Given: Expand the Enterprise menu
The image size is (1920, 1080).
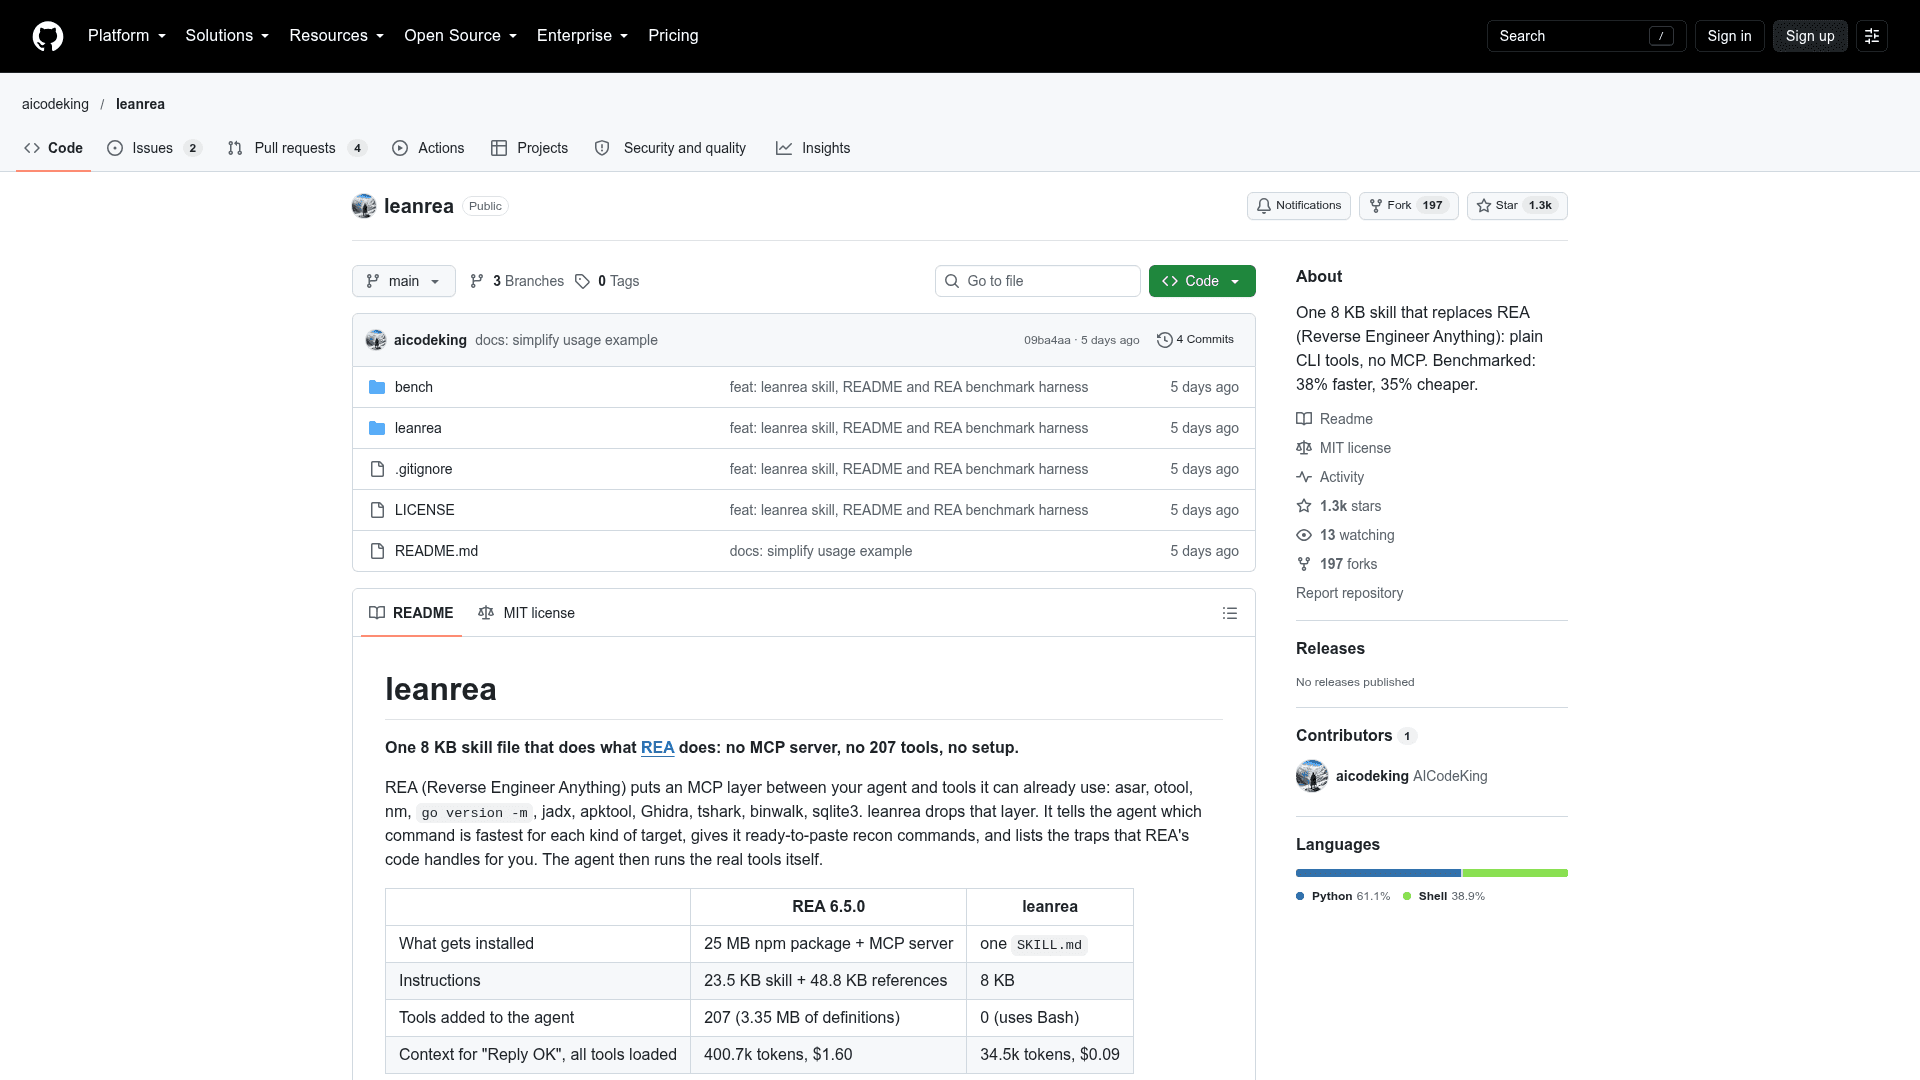Looking at the screenshot, I should [x=582, y=36].
